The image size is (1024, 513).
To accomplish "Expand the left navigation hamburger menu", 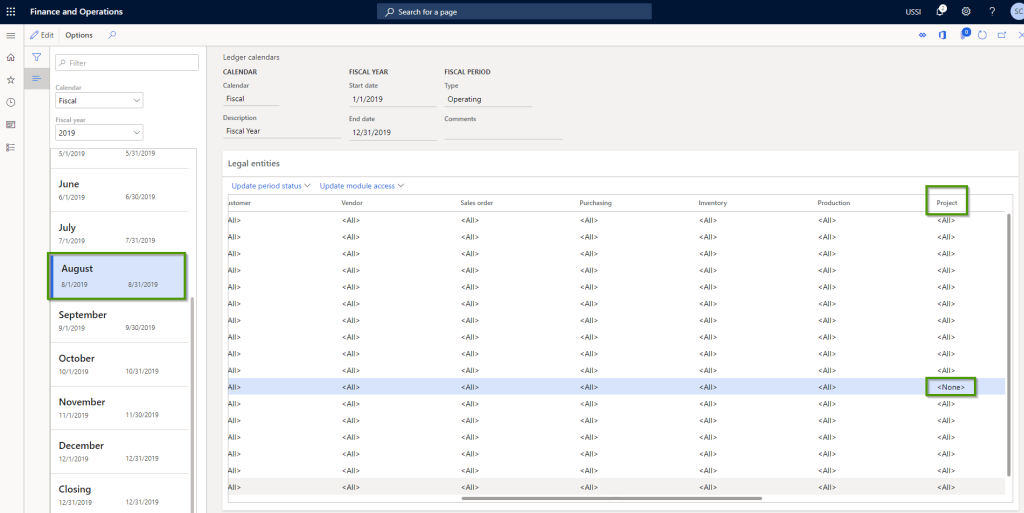I will 11,35.
